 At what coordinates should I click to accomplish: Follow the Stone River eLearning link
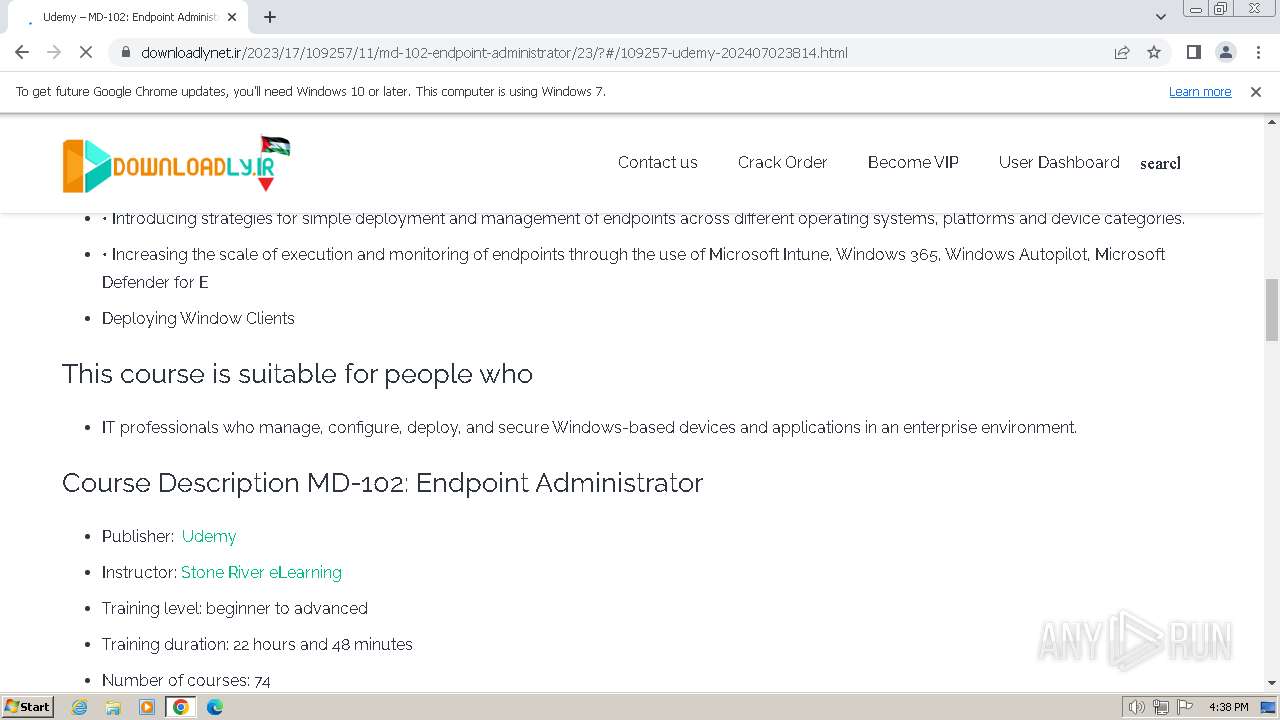261,572
